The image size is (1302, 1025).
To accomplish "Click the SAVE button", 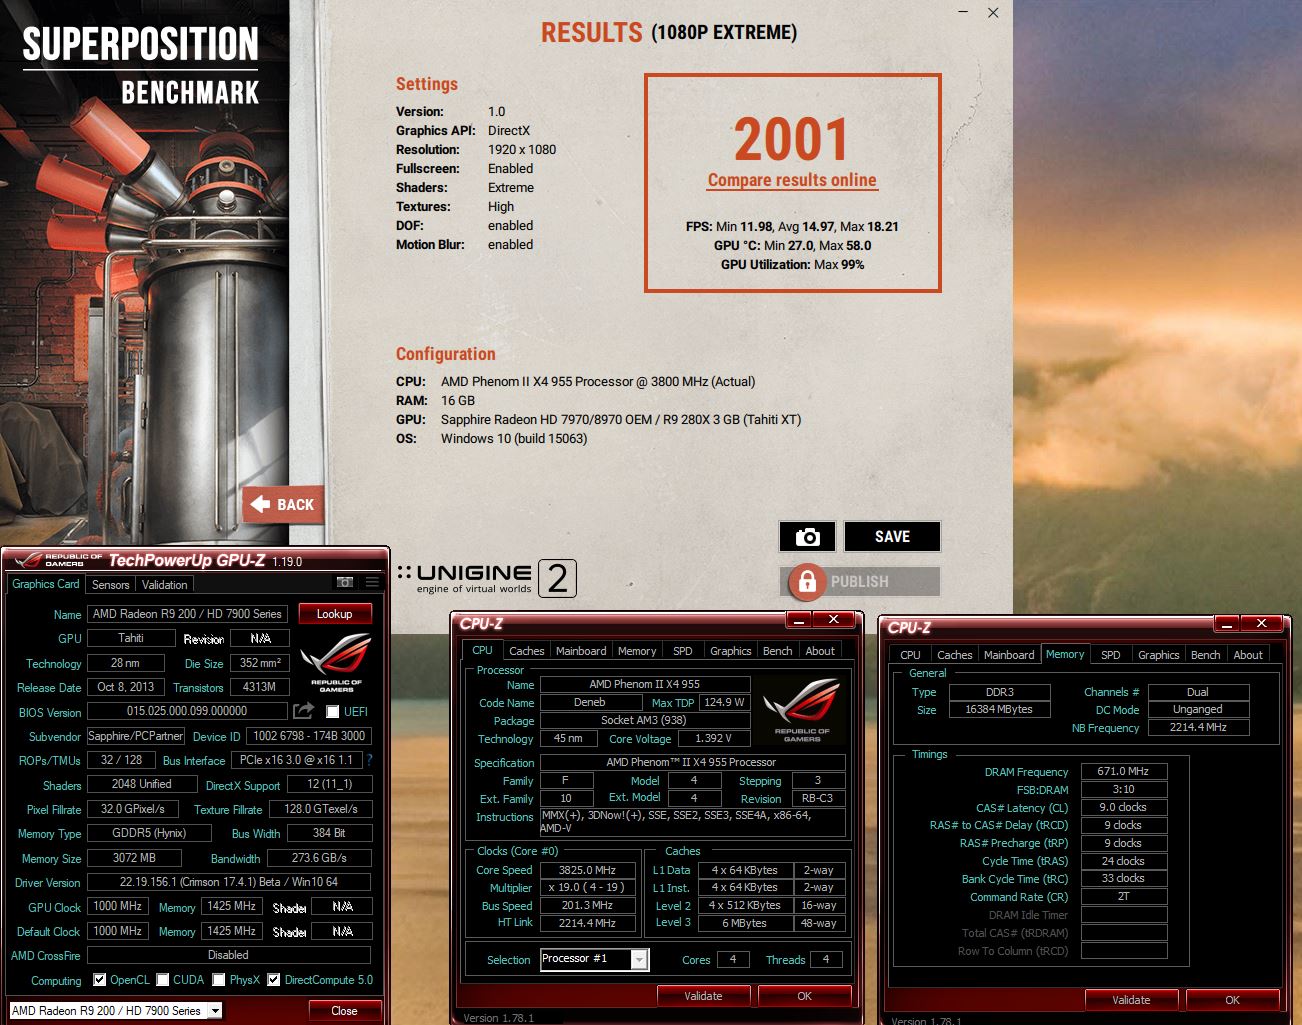I will tap(892, 537).
